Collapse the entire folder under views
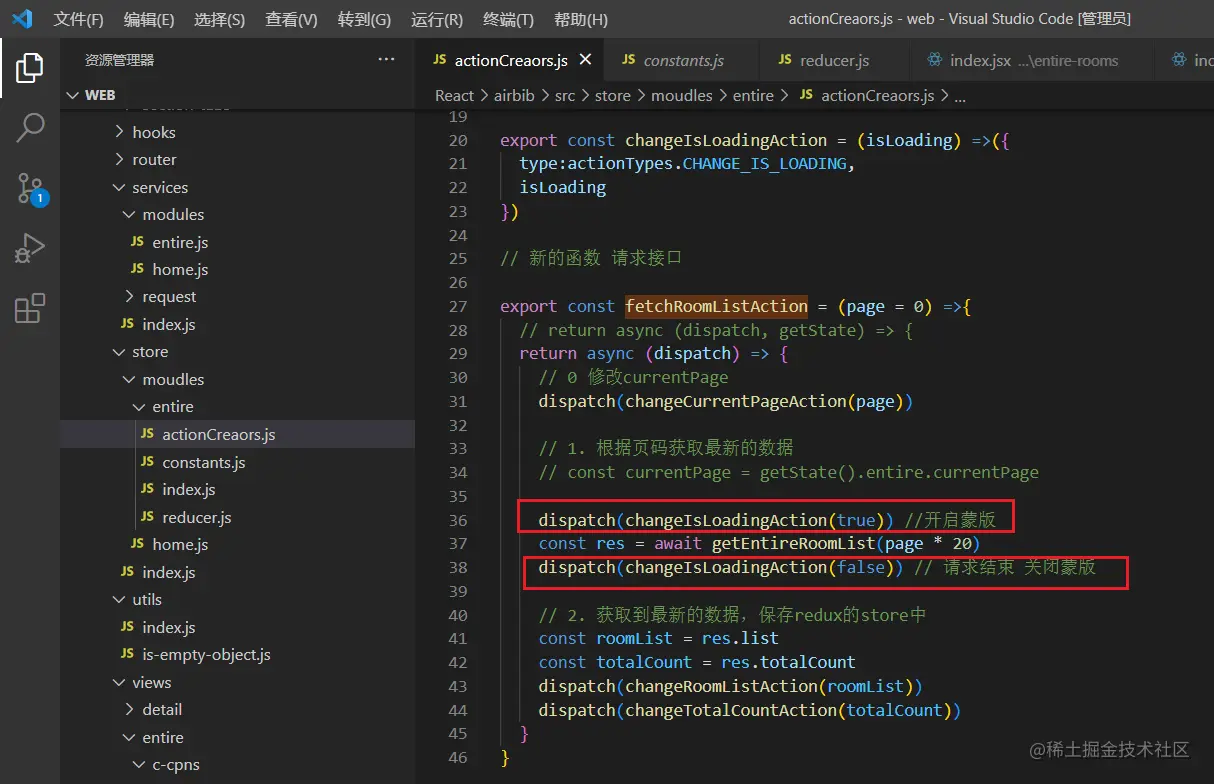 (x=237, y=737)
